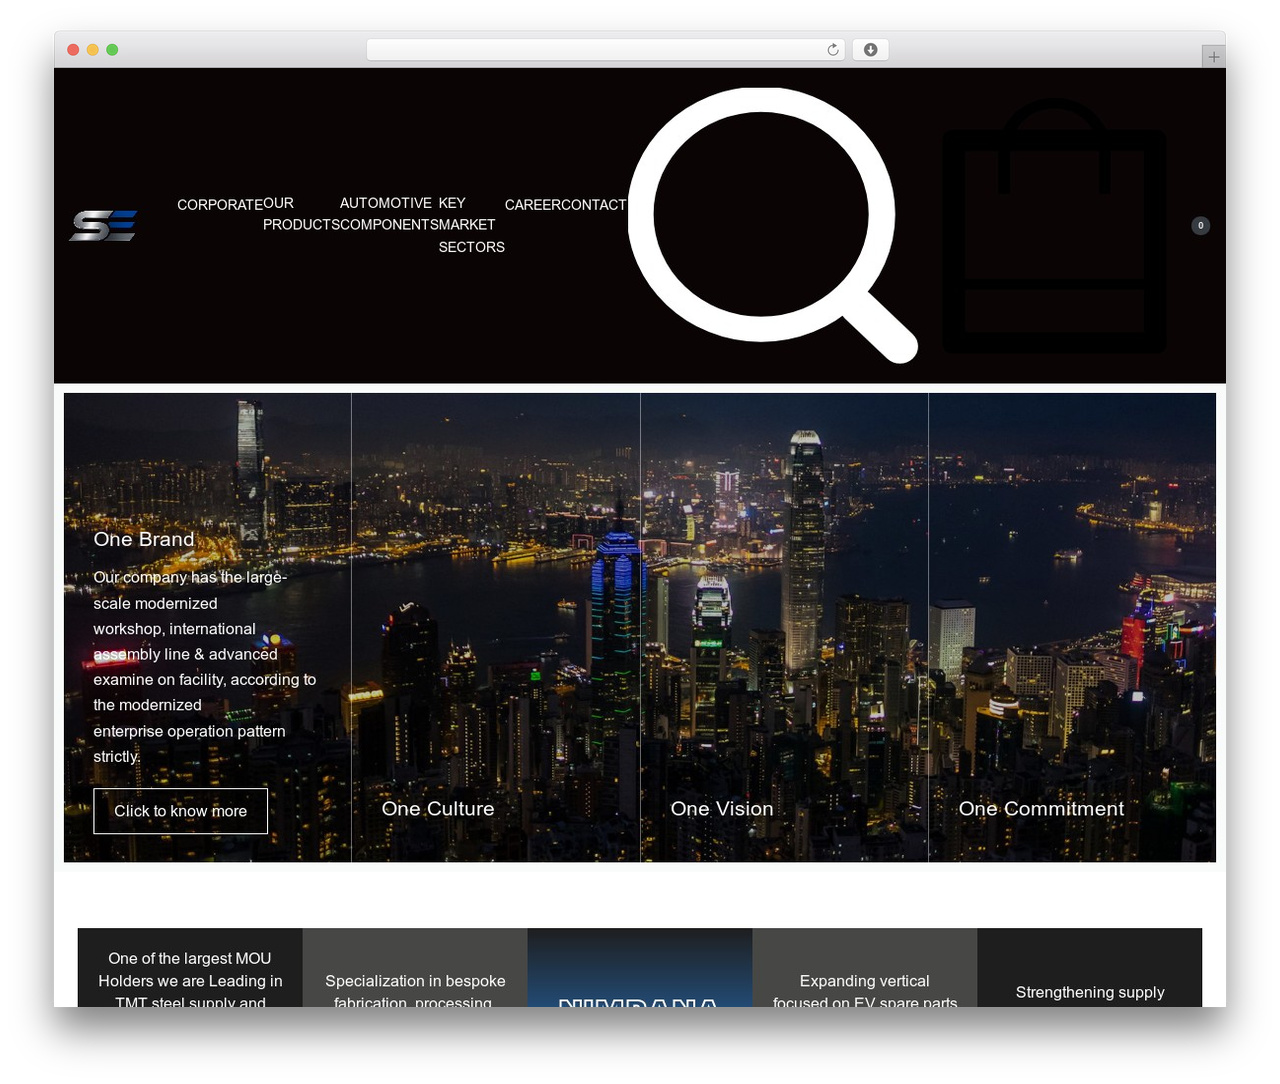Click the 'Strengthening supply' tile
The height and width of the screenshot is (1084, 1280).
pyautogui.click(x=1090, y=968)
